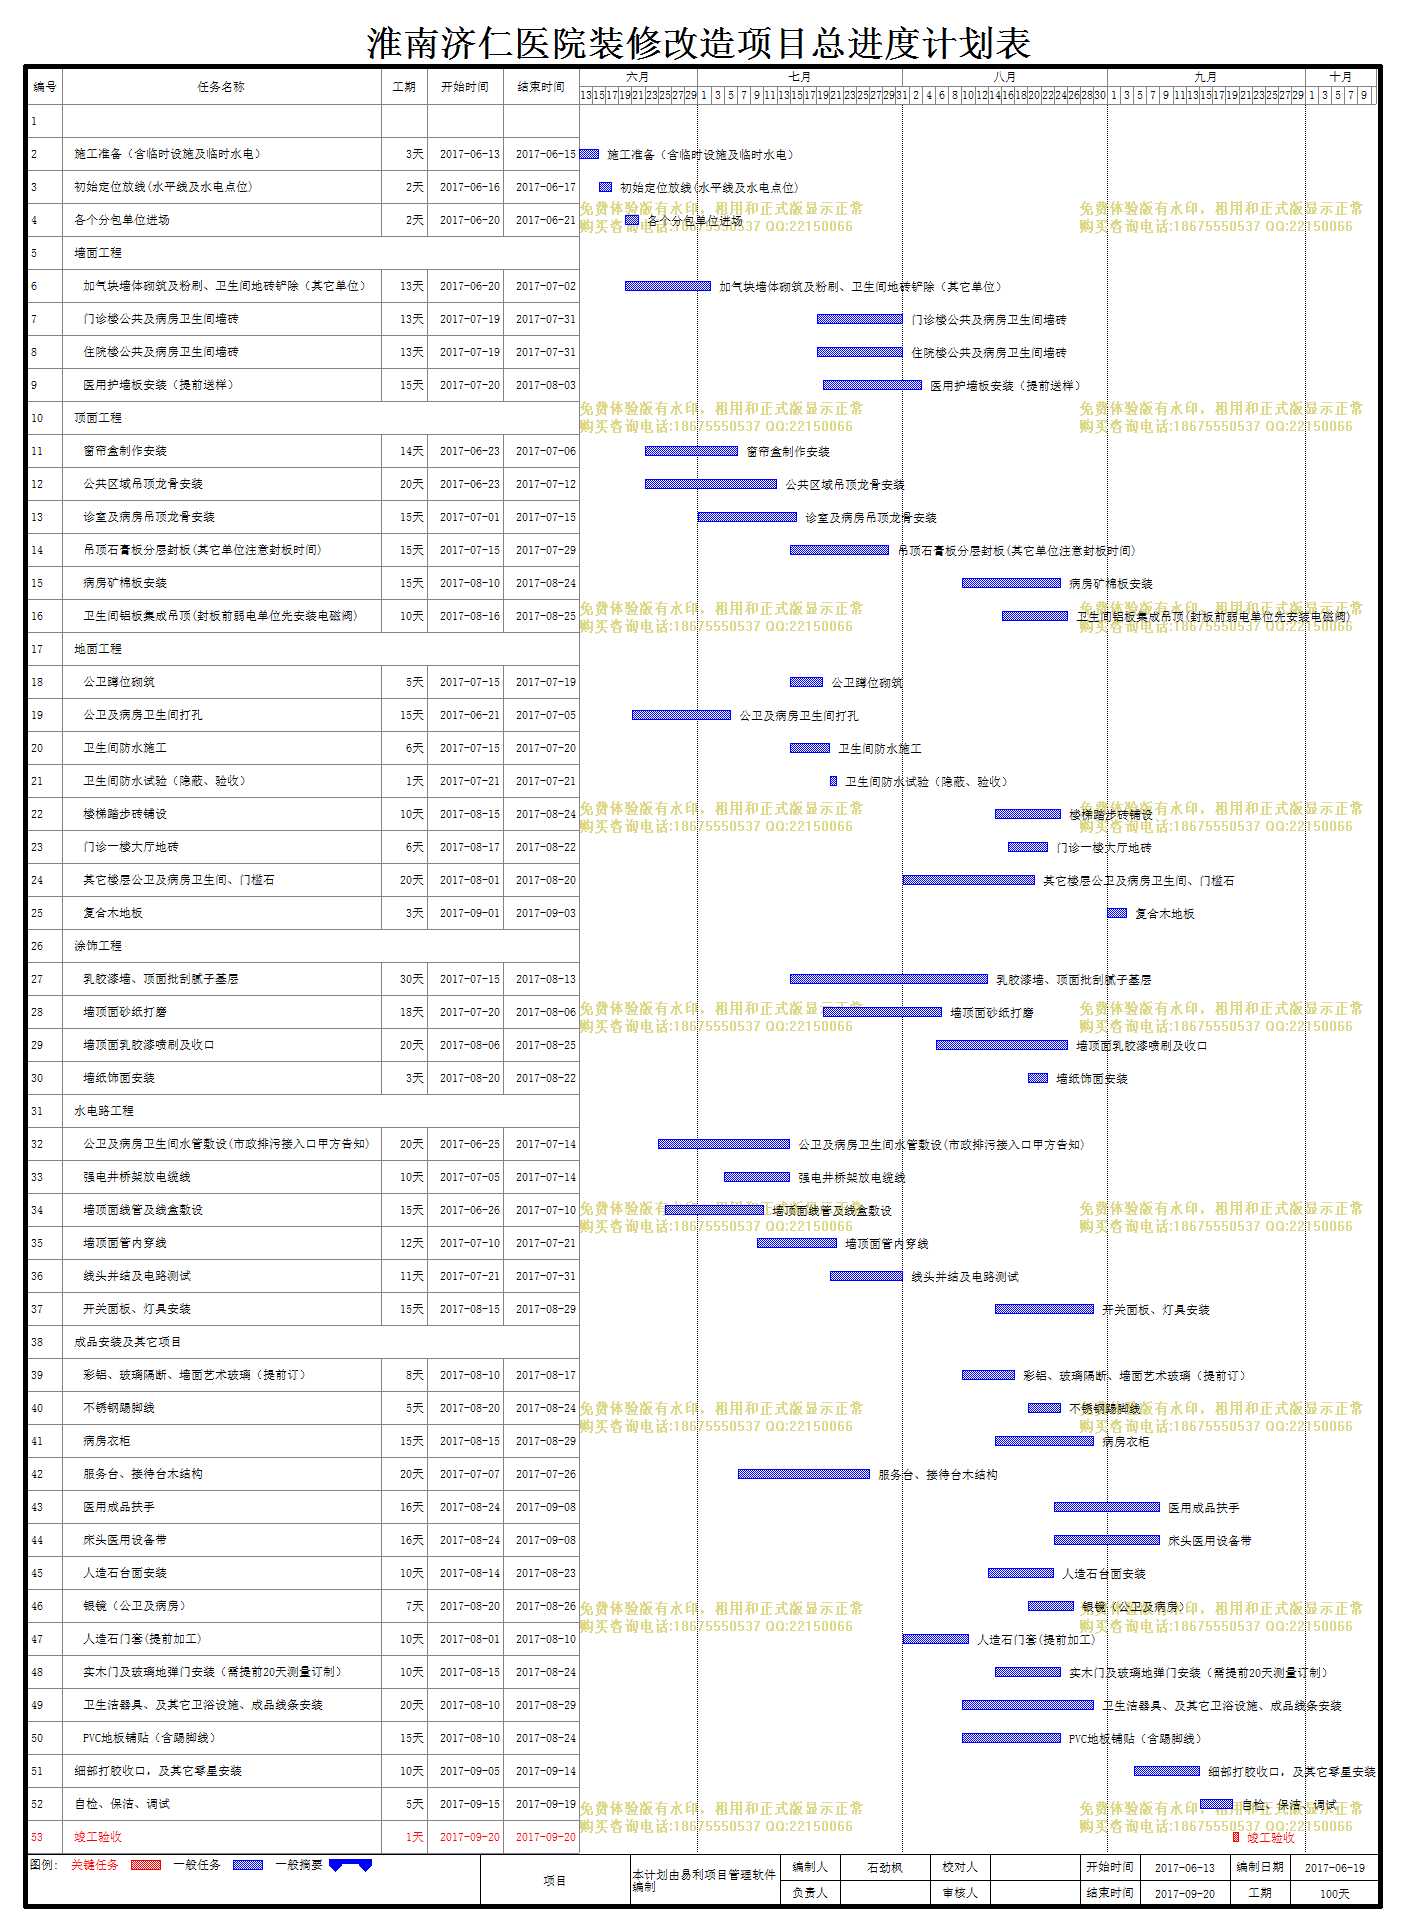This screenshot has height=1930, width=1404.
Task: Click task name 自检、保洁、调试 in row 52
Action: pos(122,1804)
